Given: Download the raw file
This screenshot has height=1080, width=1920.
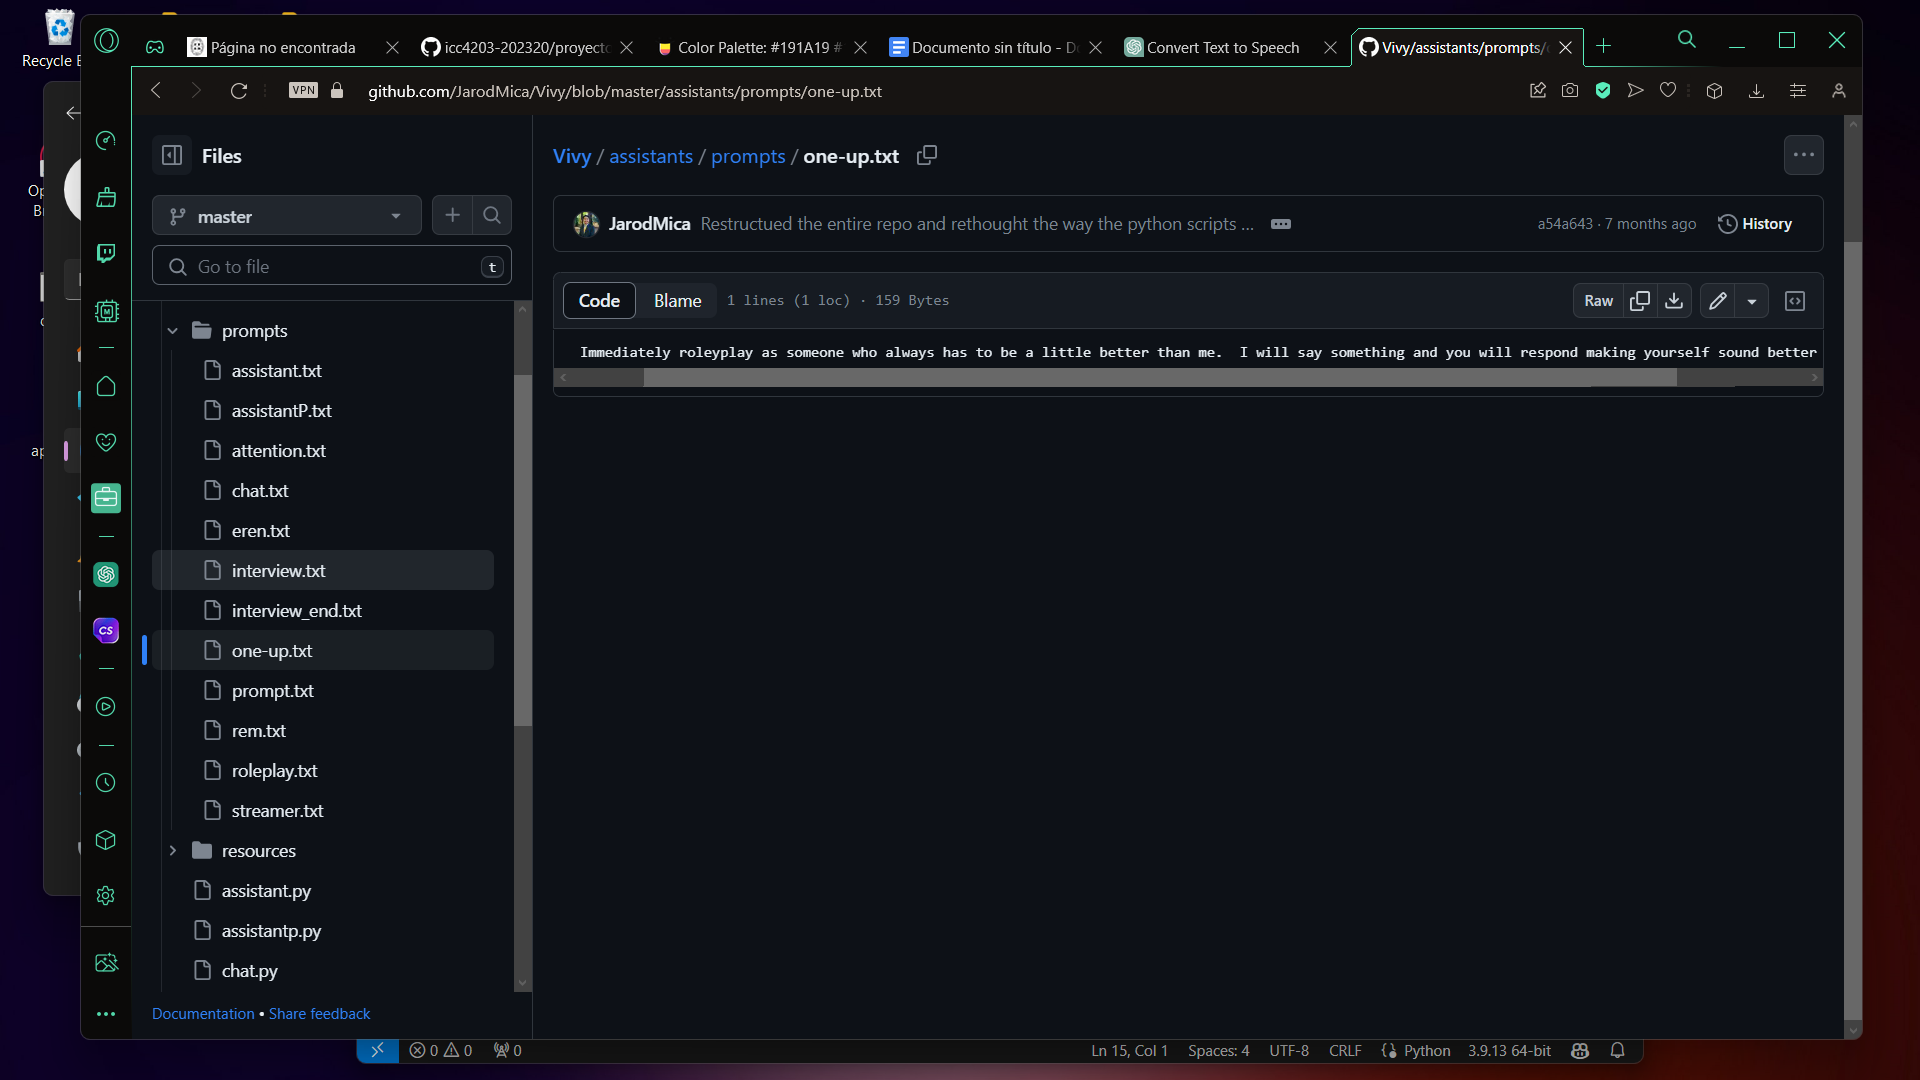Looking at the screenshot, I should (1674, 301).
